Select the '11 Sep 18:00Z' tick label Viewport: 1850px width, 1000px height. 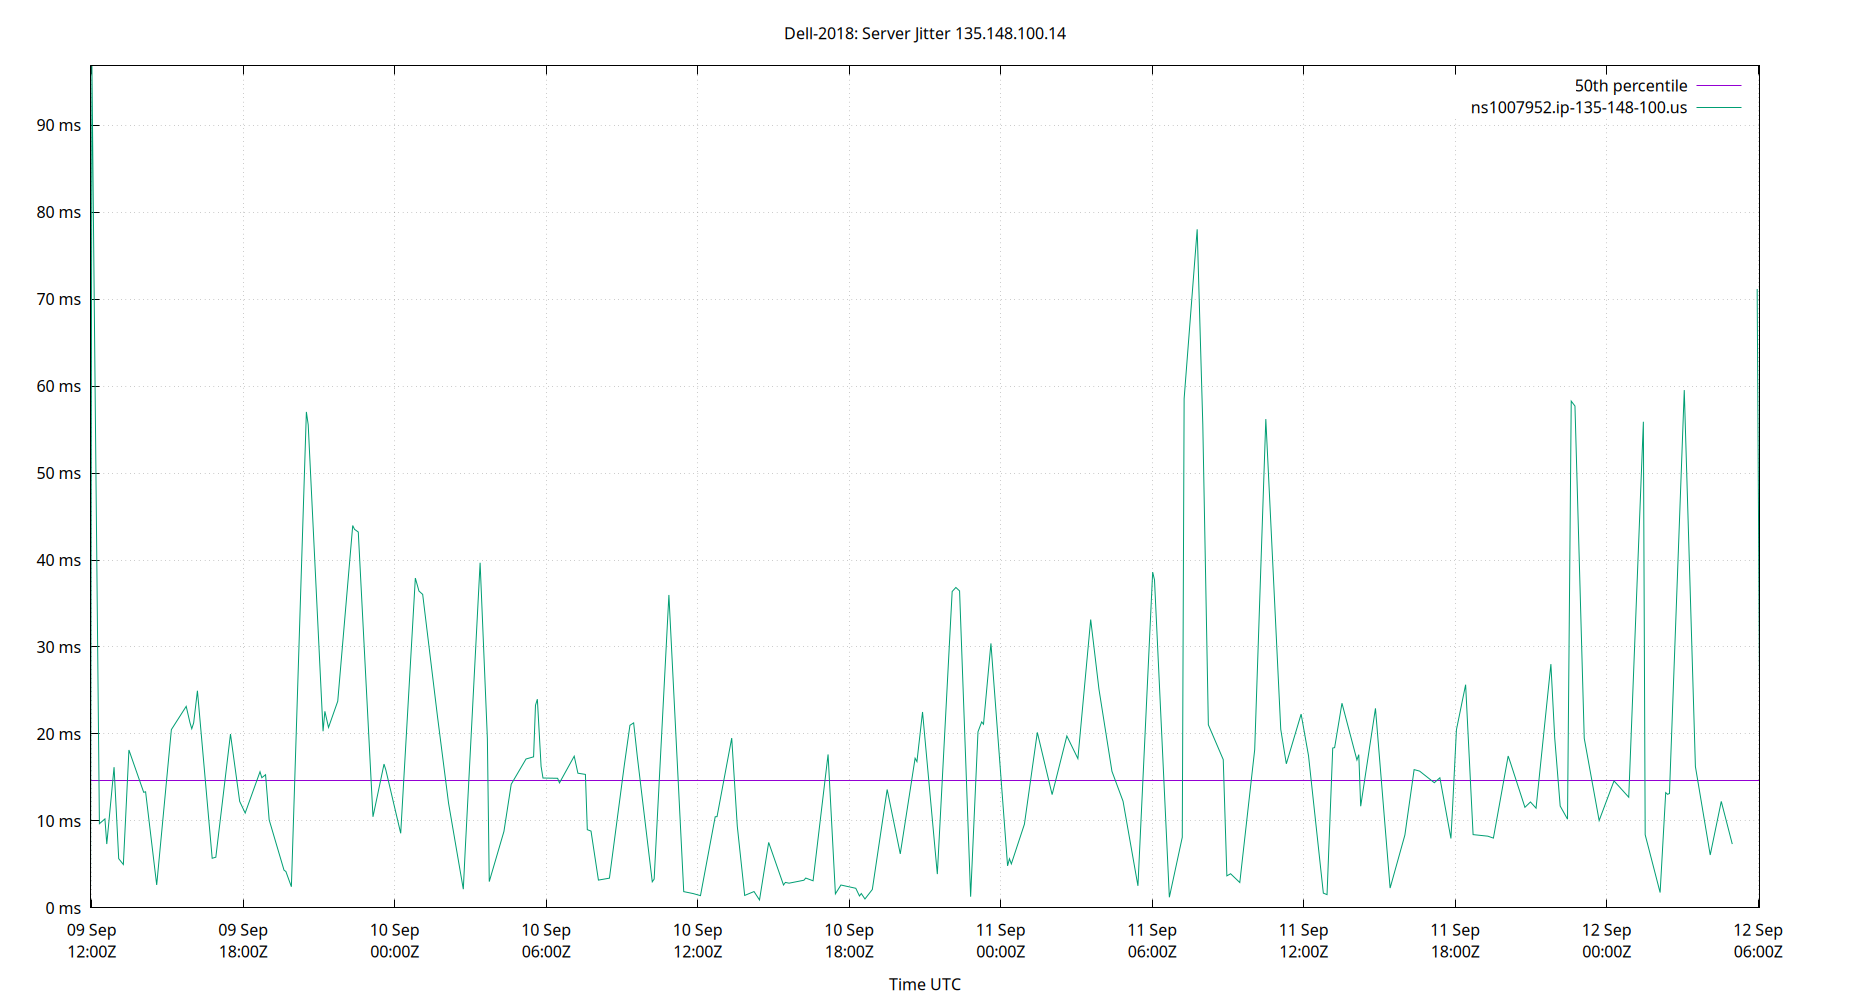click(1456, 940)
